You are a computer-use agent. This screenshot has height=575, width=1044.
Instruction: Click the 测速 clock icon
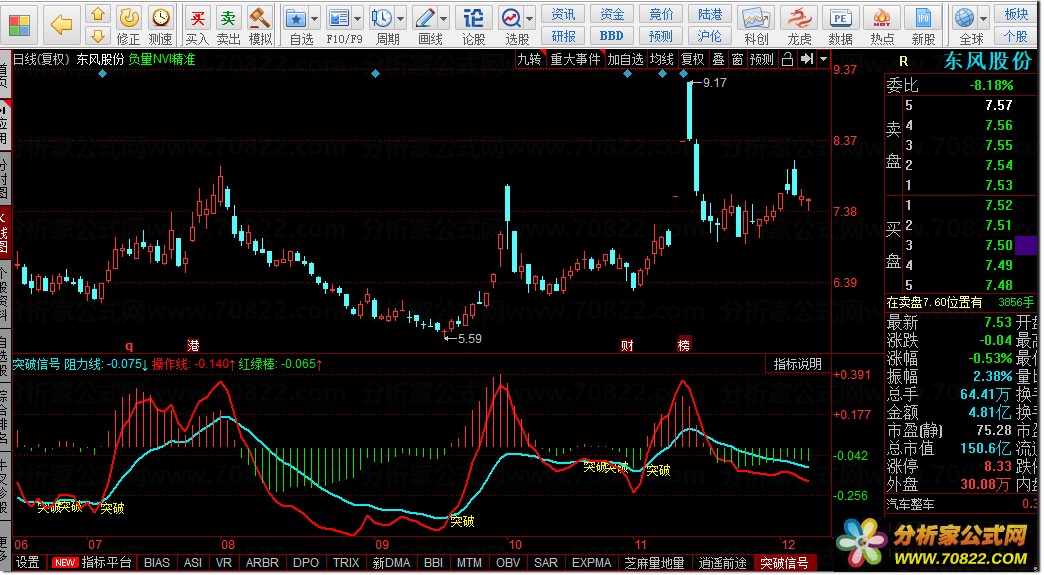[x=160, y=17]
